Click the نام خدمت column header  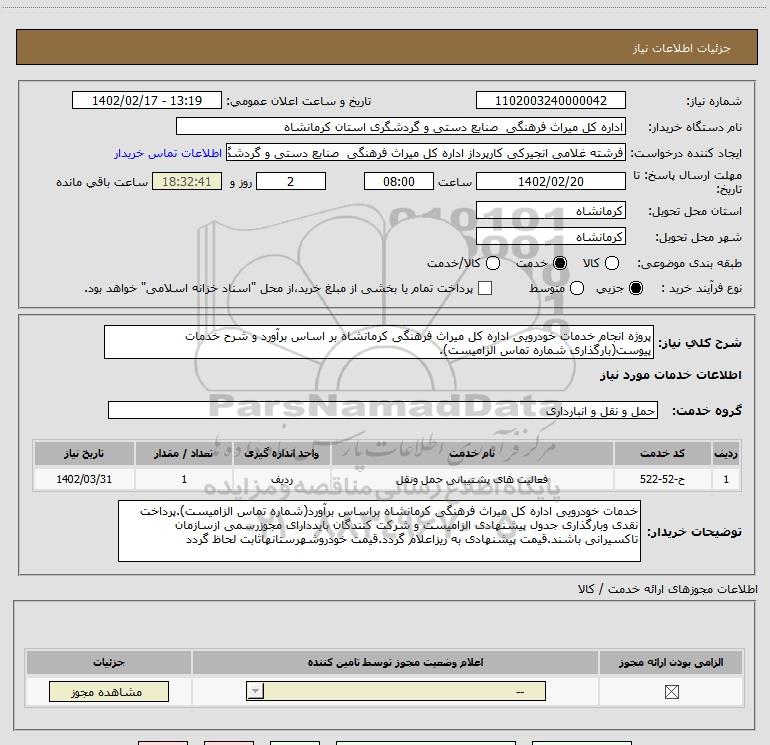472,453
